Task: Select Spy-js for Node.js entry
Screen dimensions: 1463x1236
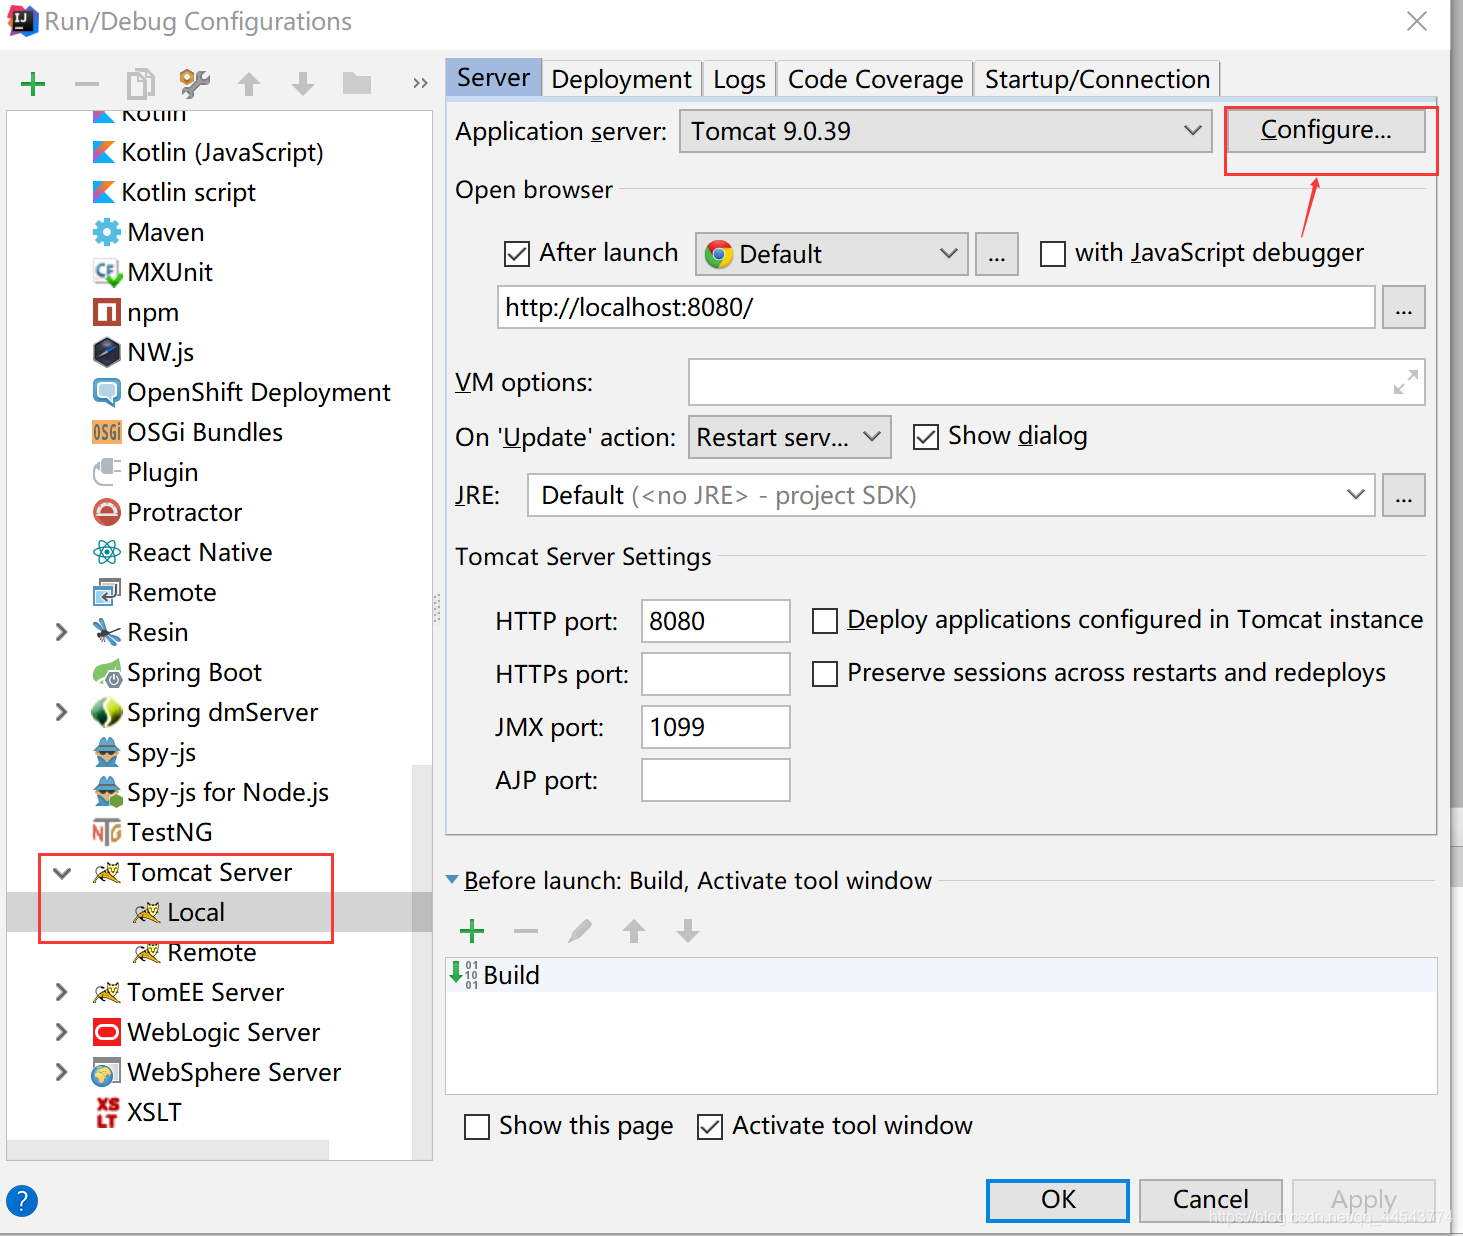Action: pyautogui.click(x=210, y=792)
